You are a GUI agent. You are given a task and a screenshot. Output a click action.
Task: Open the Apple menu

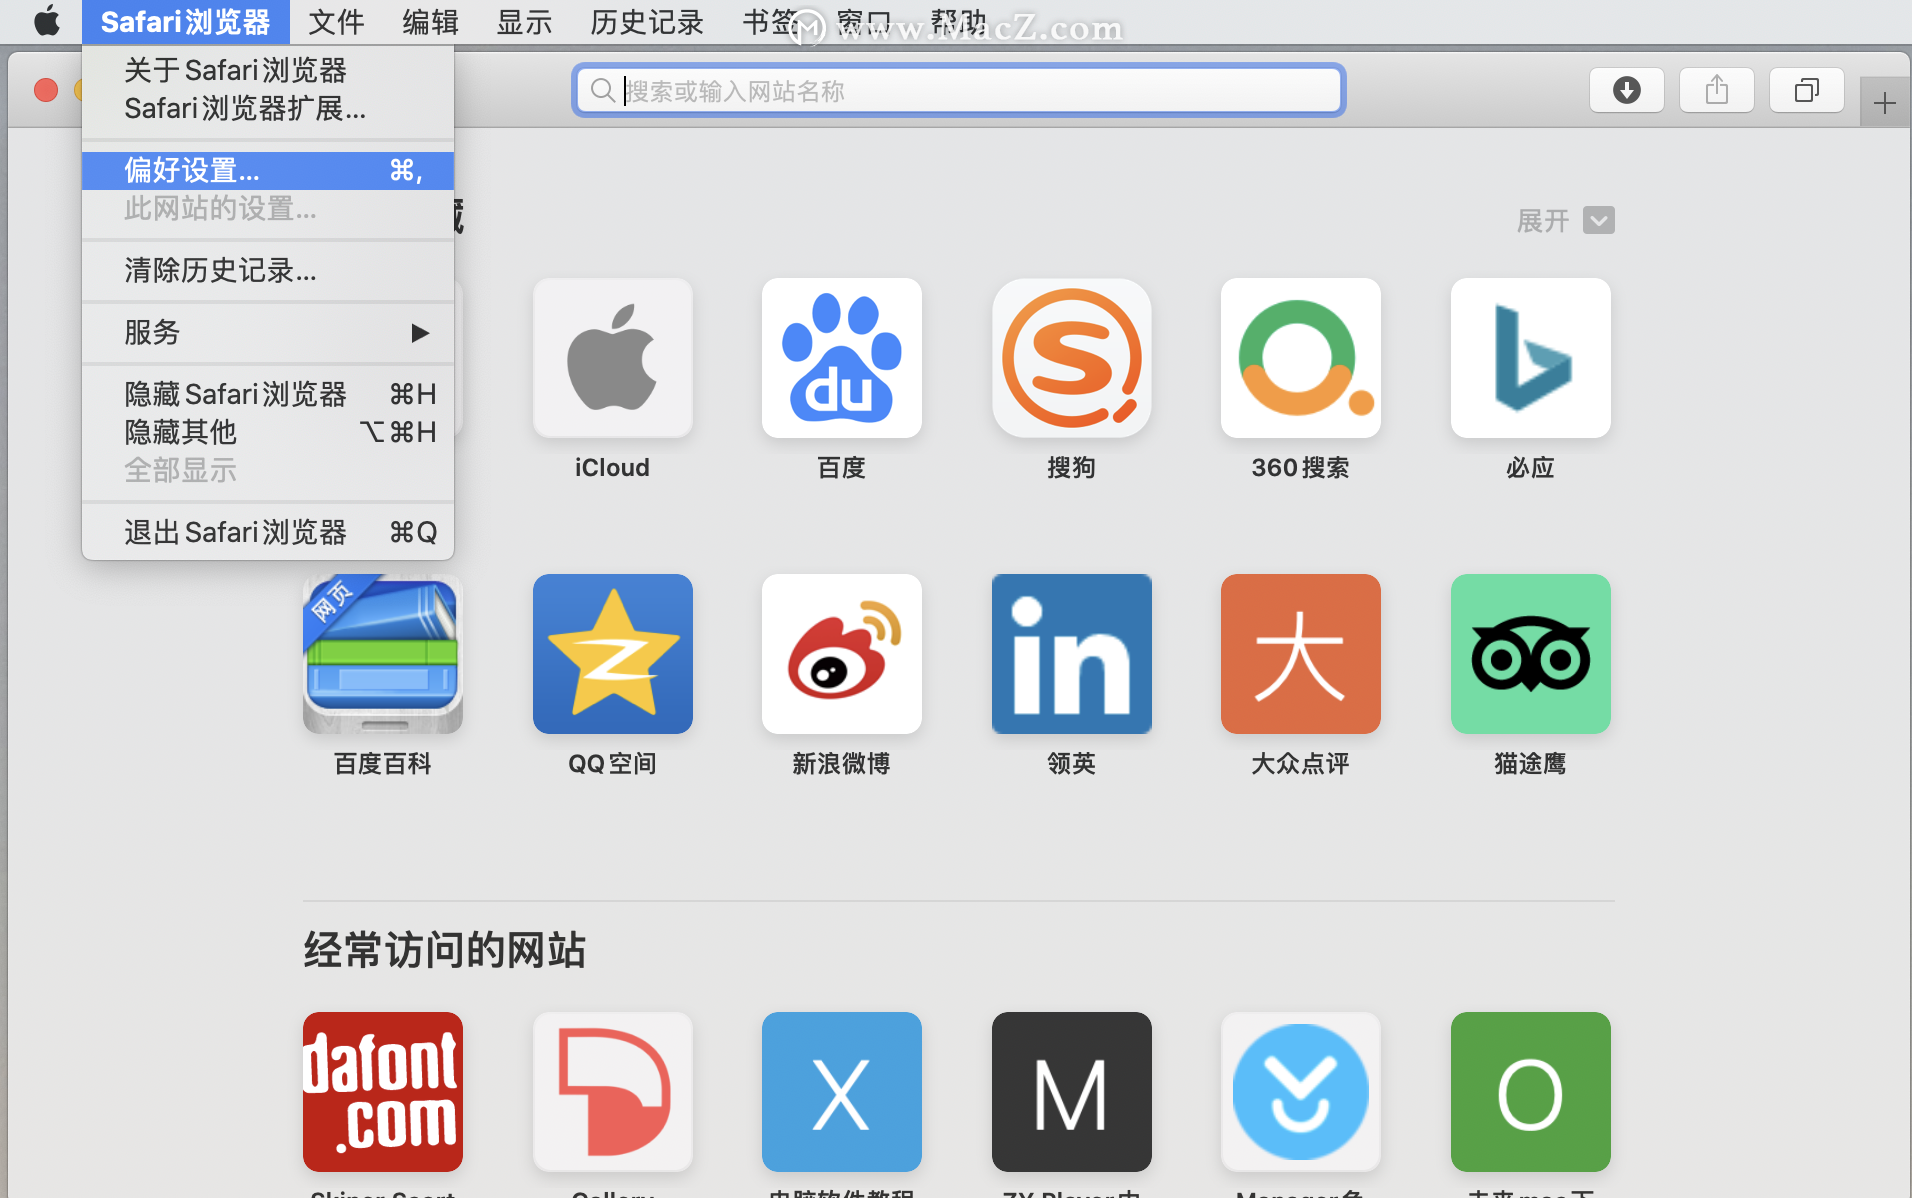pyautogui.click(x=46, y=21)
